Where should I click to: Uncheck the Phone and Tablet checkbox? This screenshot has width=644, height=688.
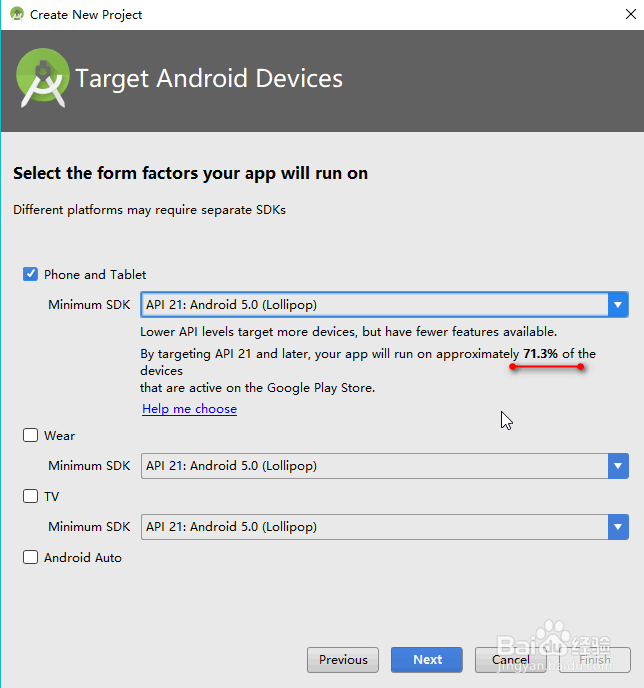pos(30,274)
